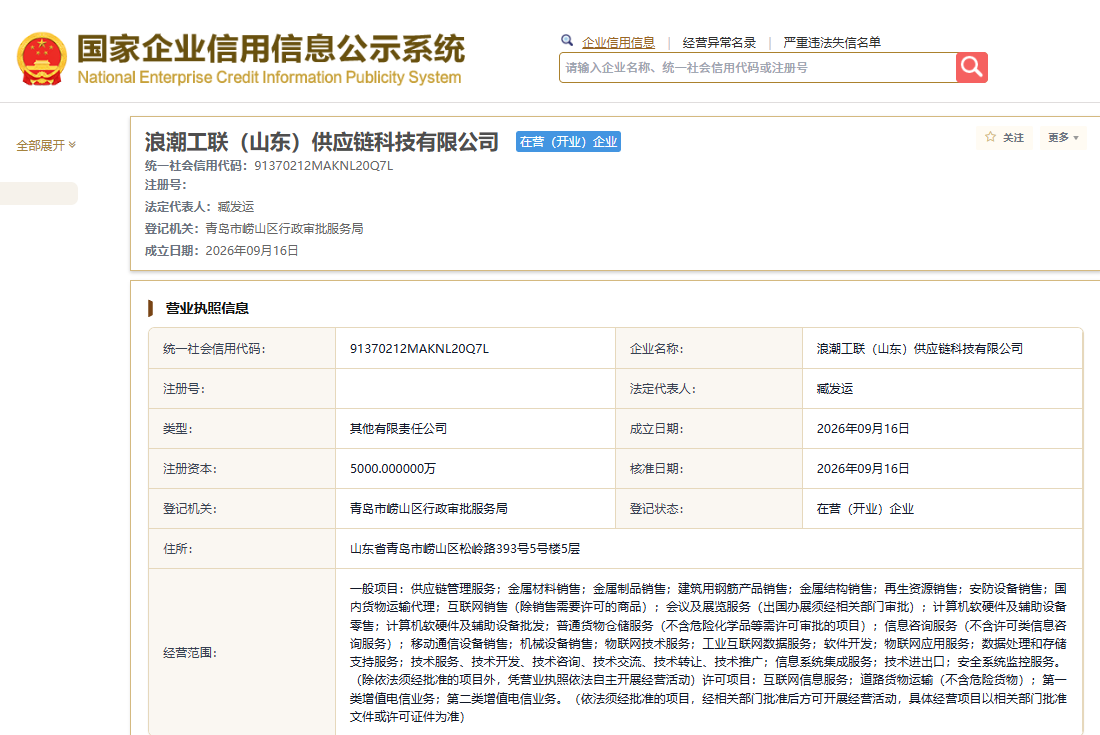This screenshot has height=735, width=1100.
Task: Switch to 经营异常名录 tab
Action: click(x=719, y=43)
